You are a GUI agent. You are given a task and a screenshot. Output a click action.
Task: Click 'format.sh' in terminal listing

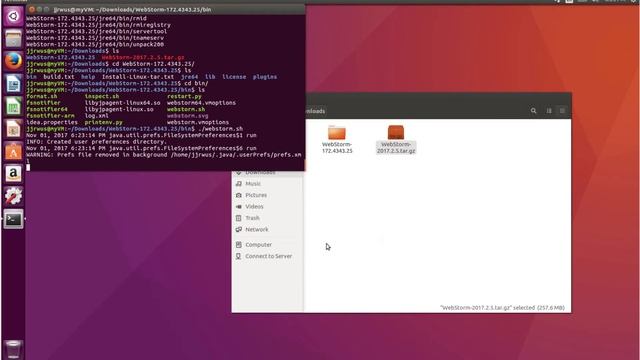(x=42, y=96)
